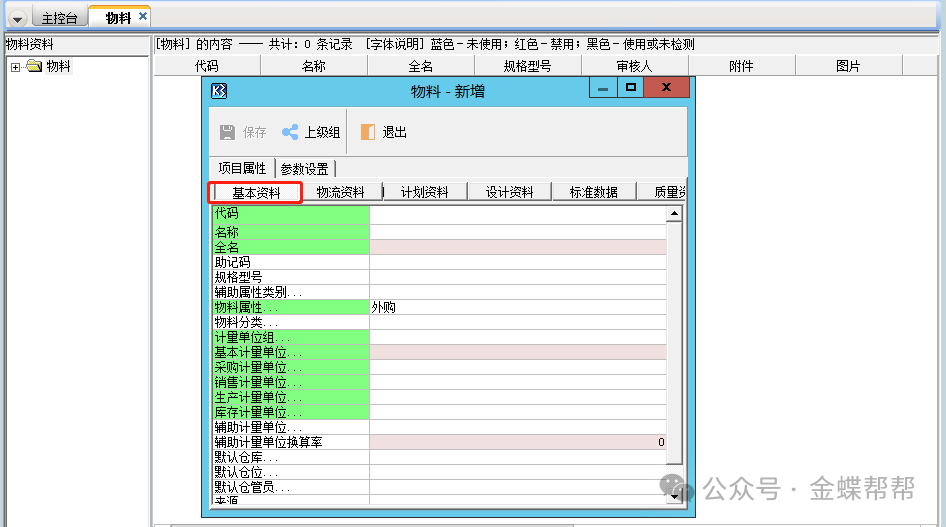This screenshot has width=946, height=527.
Task: Click the 代码 value input field
Action: pyautogui.click(x=517, y=213)
